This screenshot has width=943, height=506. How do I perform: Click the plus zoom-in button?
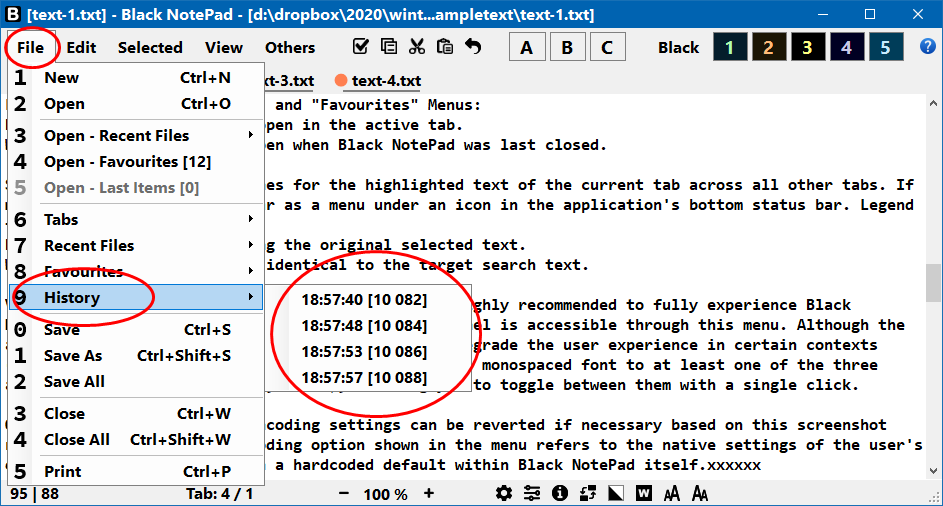pos(429,494)
